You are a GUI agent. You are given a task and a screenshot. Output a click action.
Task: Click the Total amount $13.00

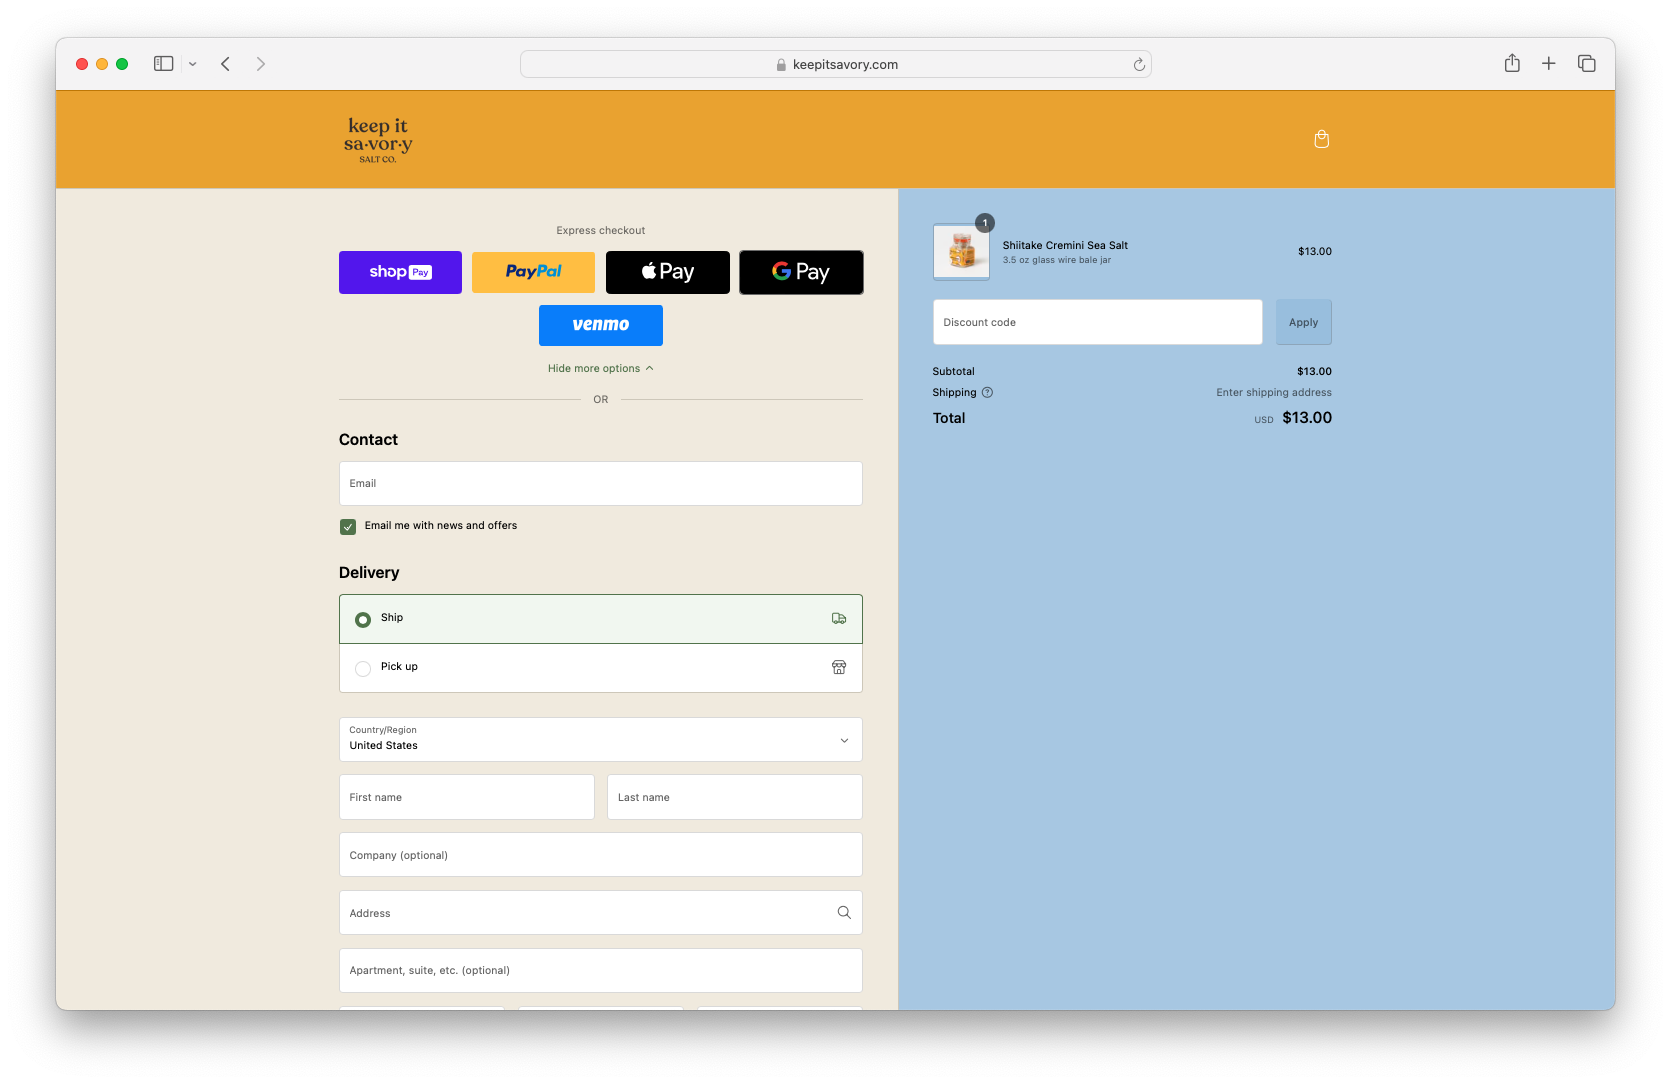tap(1307, 418)
